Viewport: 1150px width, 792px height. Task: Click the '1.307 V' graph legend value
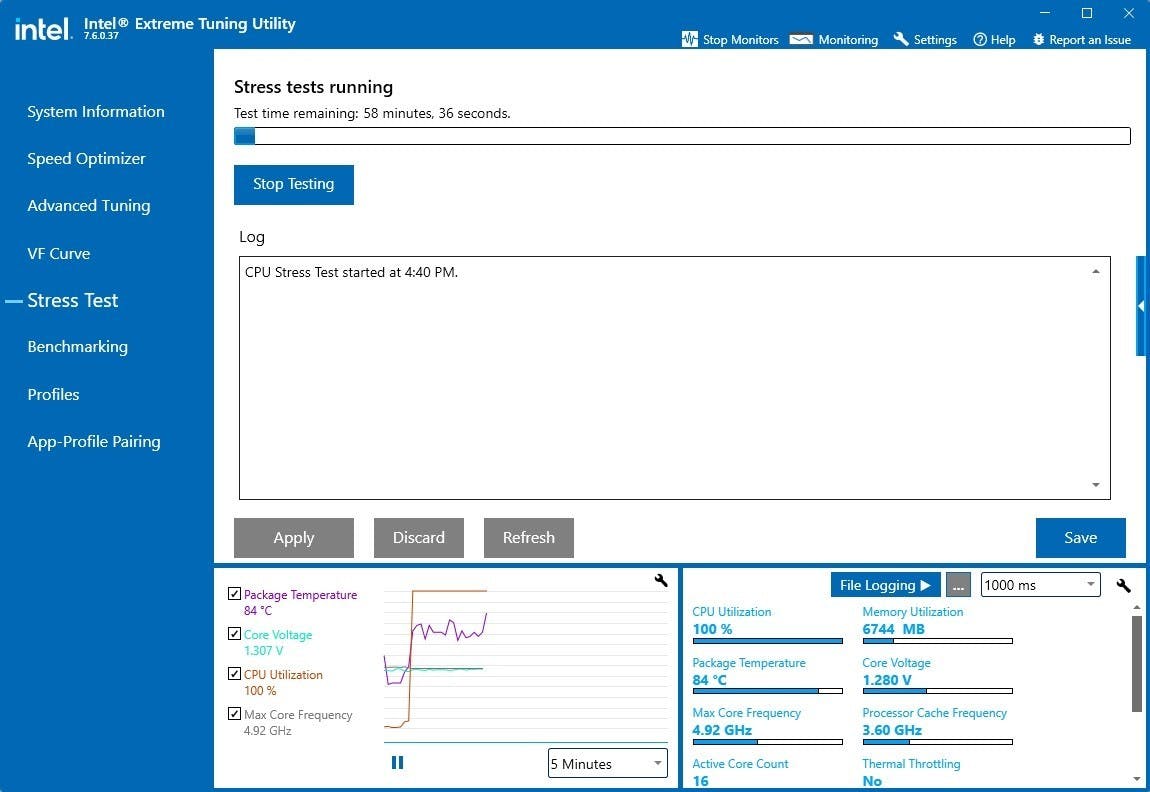[263, 650]
